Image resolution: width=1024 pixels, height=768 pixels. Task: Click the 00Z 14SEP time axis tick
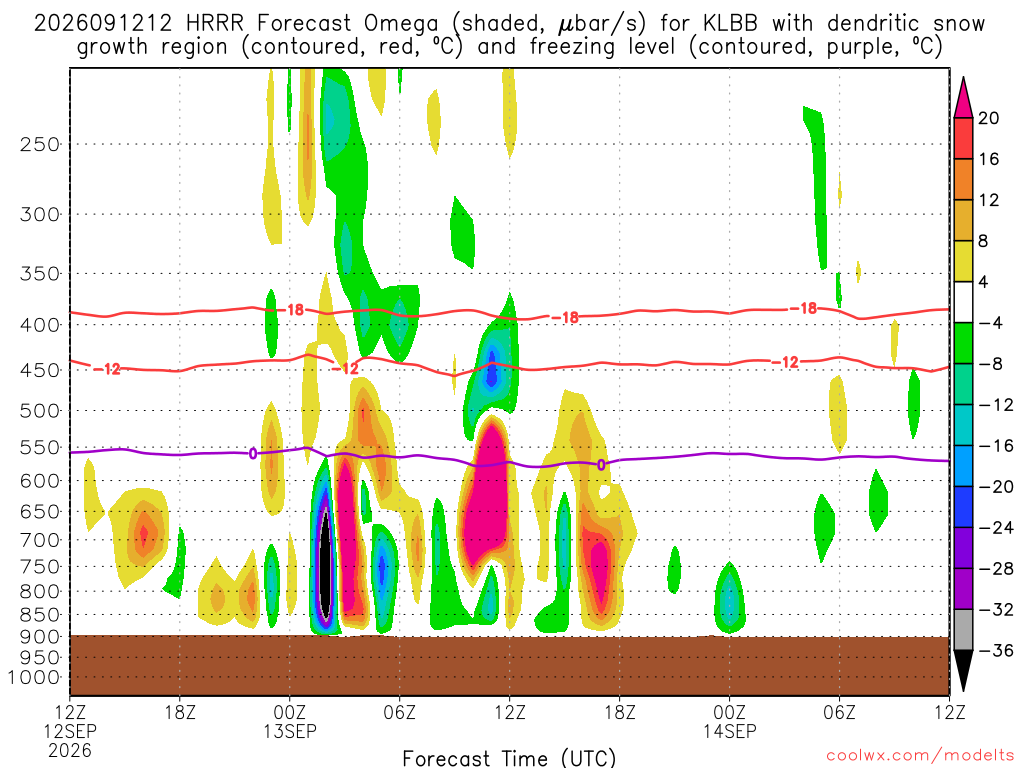pyautogui.click(x=729, y=721)
